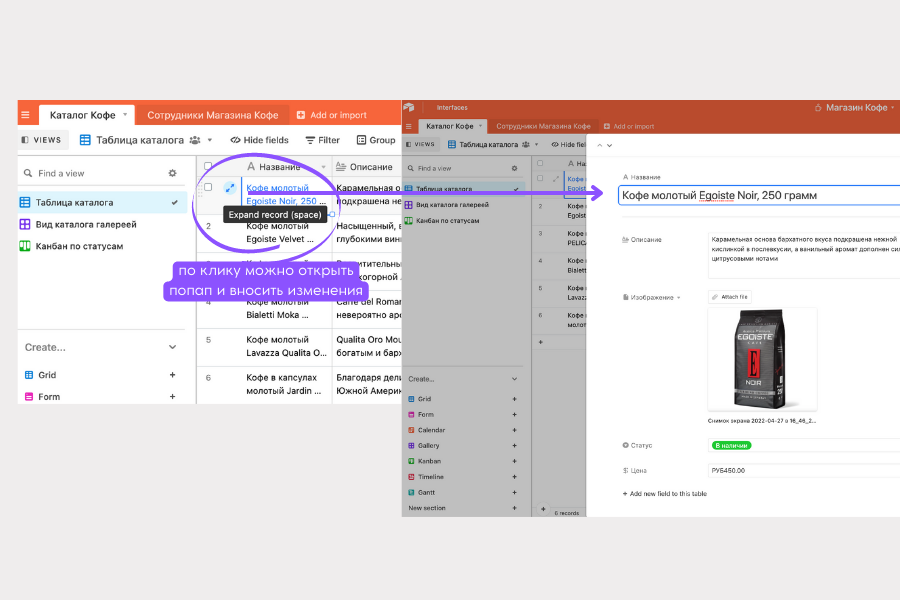The width and height of the screenshot is (900, 600).
Task: Open view dropdown beside Таблица каталога, right screenshot
Action: pos(537,145)
